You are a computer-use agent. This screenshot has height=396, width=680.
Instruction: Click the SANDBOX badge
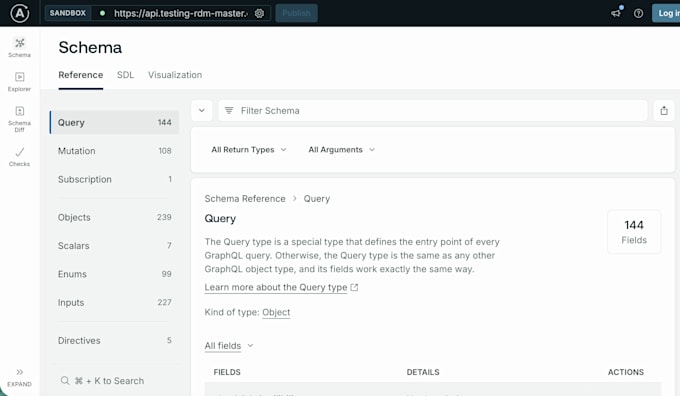coord(68,13)
